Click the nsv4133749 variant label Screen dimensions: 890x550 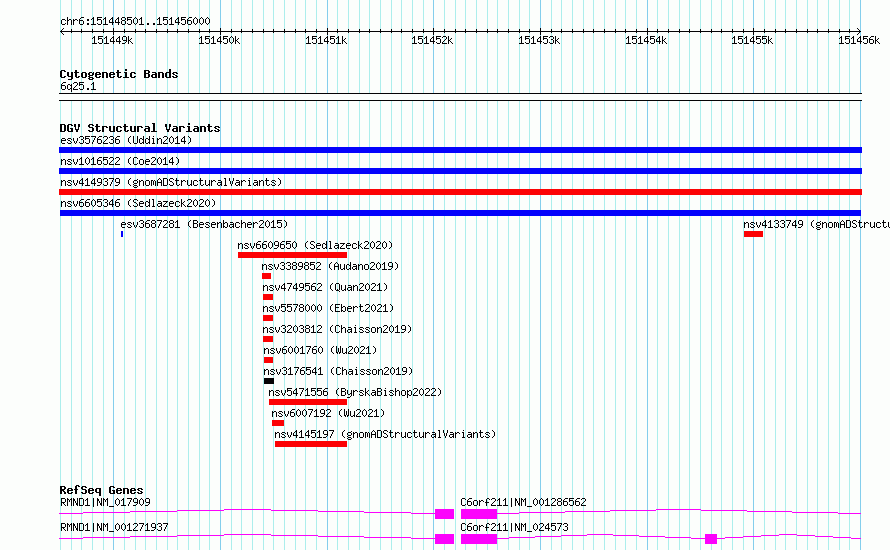coord(816,224)
